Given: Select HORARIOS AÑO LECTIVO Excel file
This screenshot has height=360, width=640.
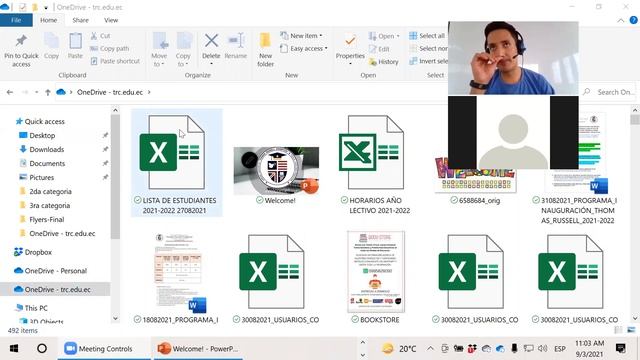Looking at the screenshot, I should coord(376,163).
